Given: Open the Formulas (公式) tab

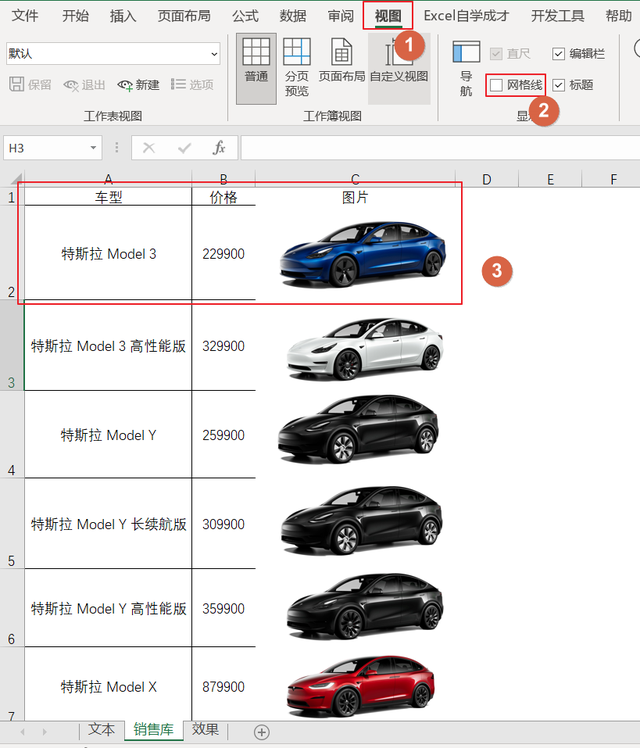Looking at the screenshot, I should (245, 16).
